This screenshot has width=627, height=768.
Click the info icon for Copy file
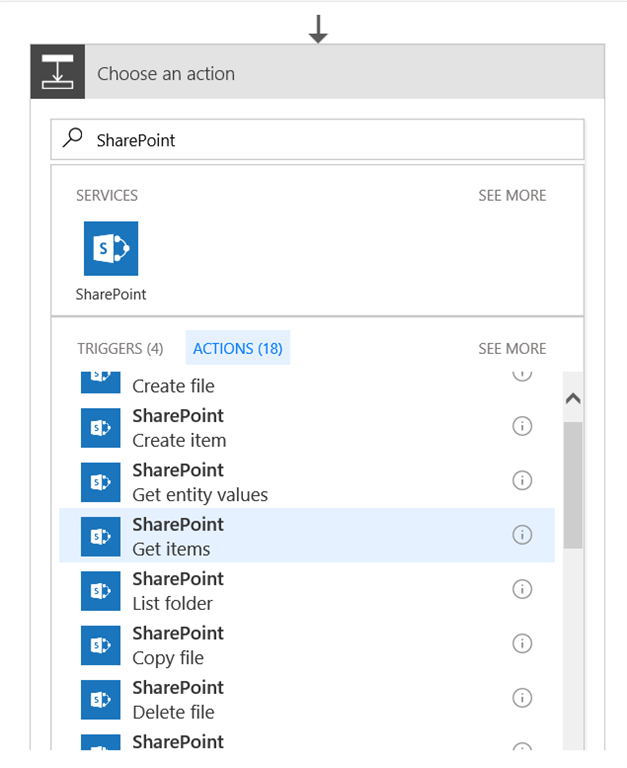click(x=522, y=644)
